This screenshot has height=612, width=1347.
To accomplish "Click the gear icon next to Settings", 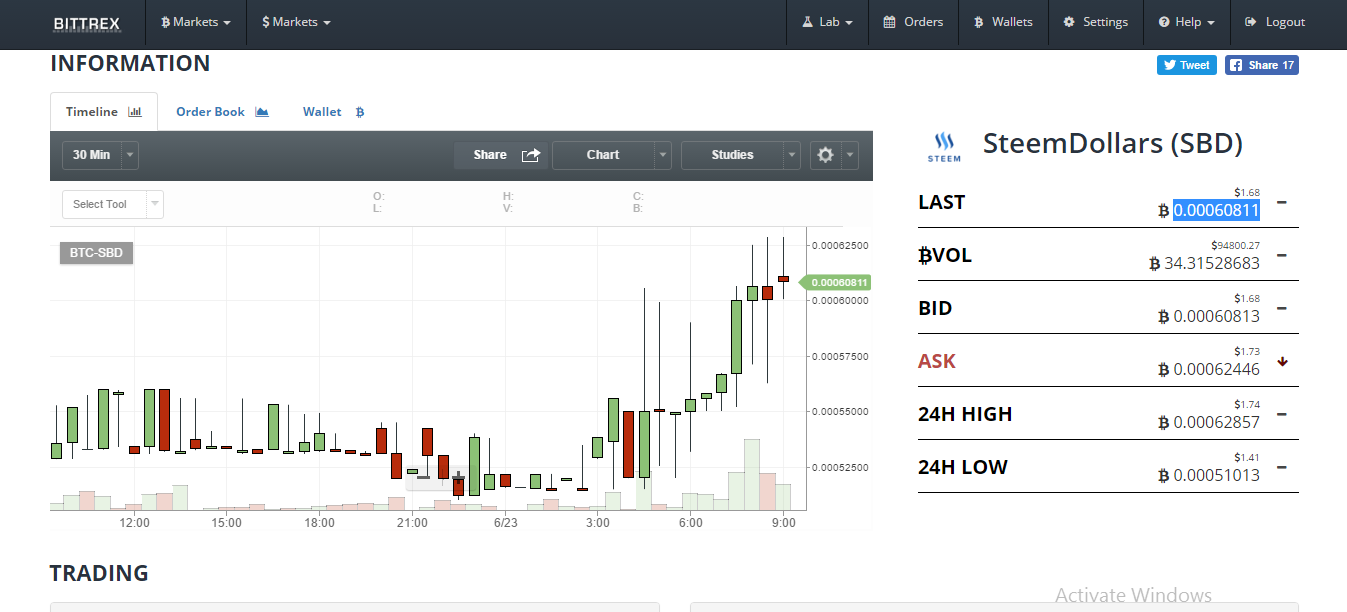I will (x=1069, y=22).
